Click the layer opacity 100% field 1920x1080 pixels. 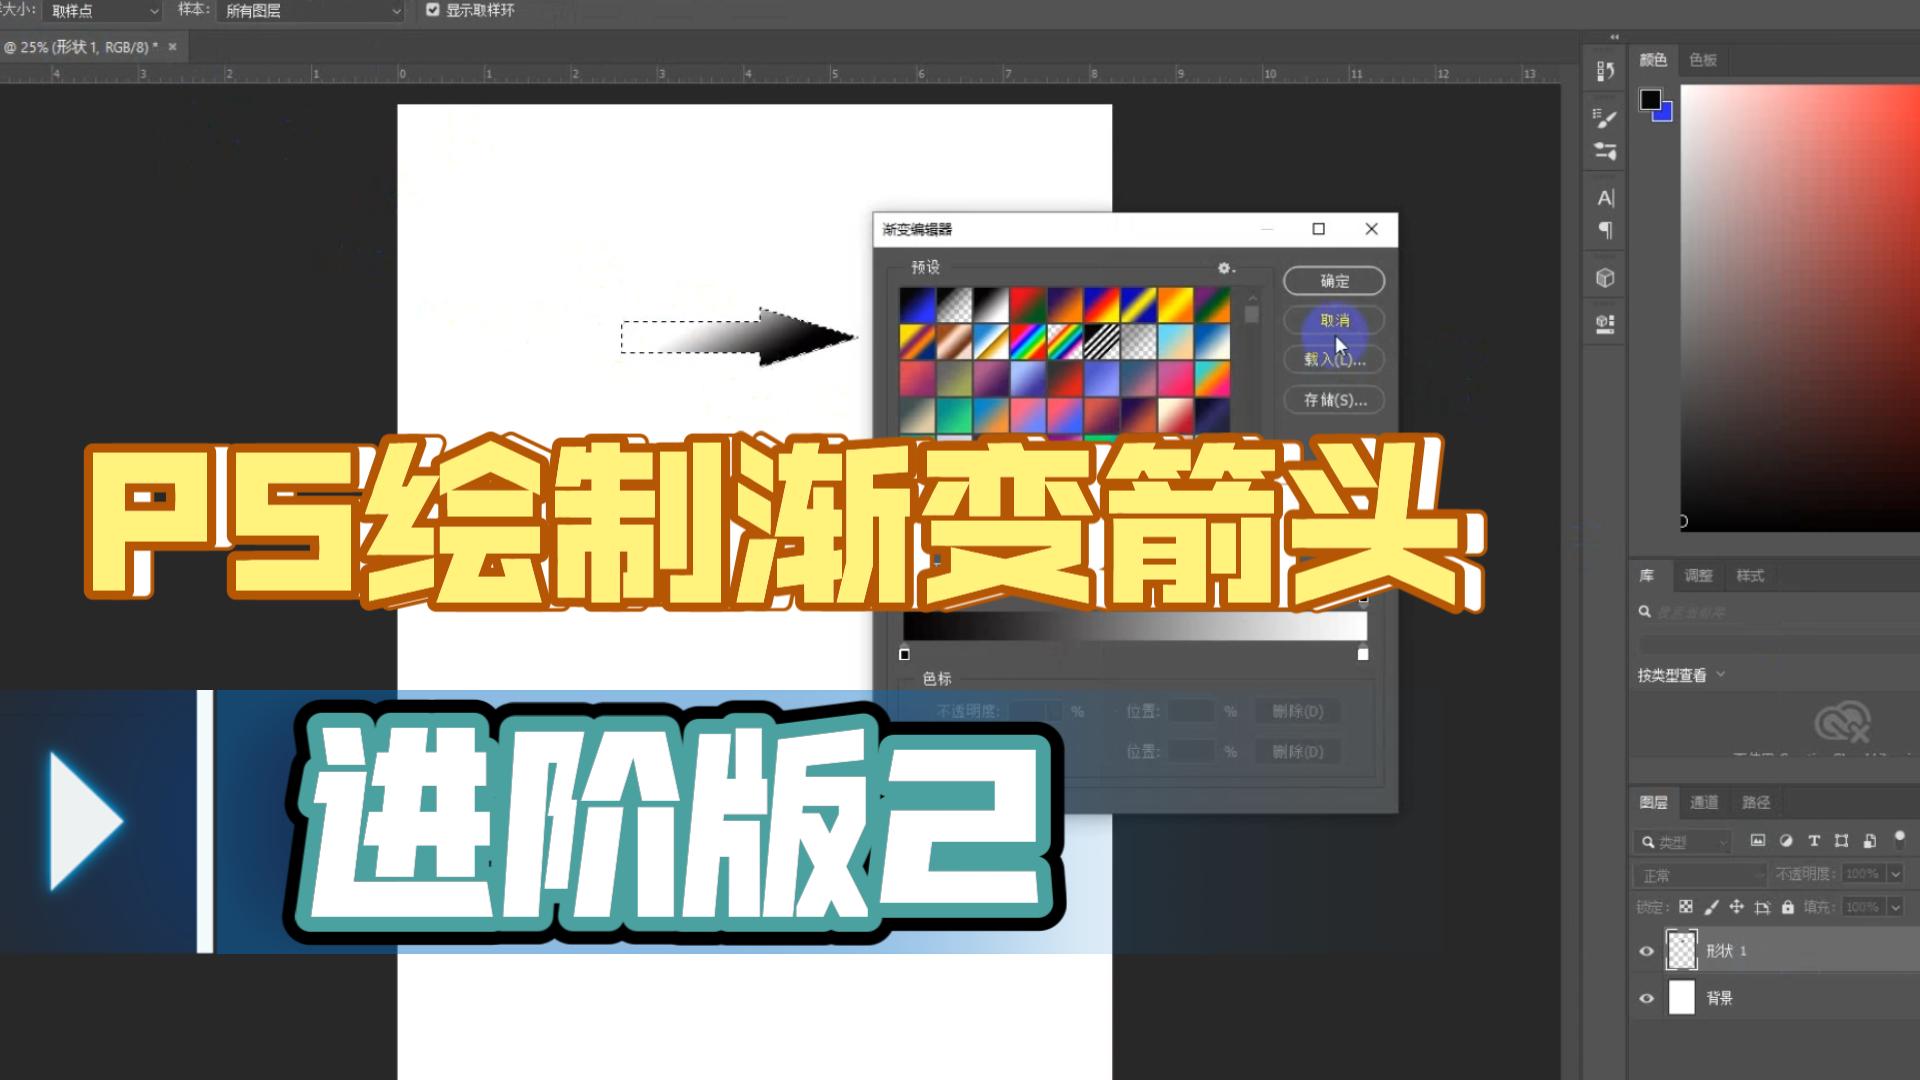(x=1862, y=874)
